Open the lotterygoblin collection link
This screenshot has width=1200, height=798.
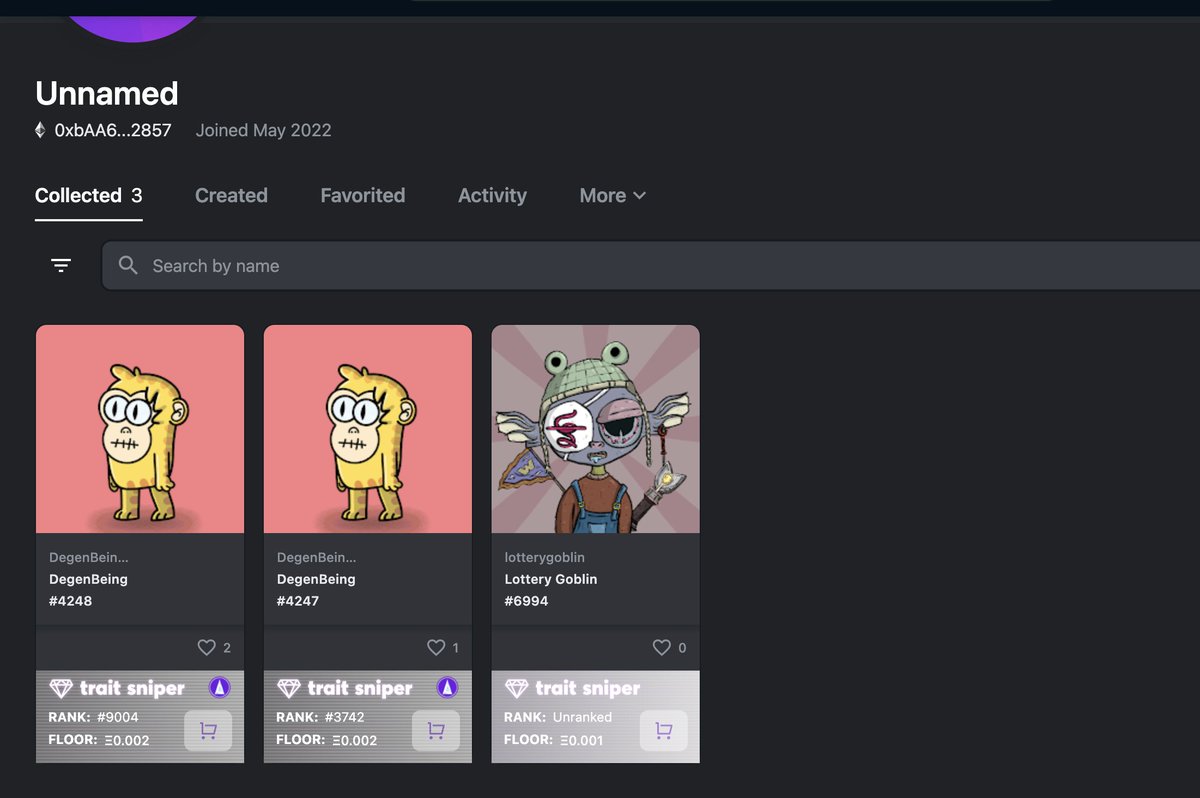[545, 557]
